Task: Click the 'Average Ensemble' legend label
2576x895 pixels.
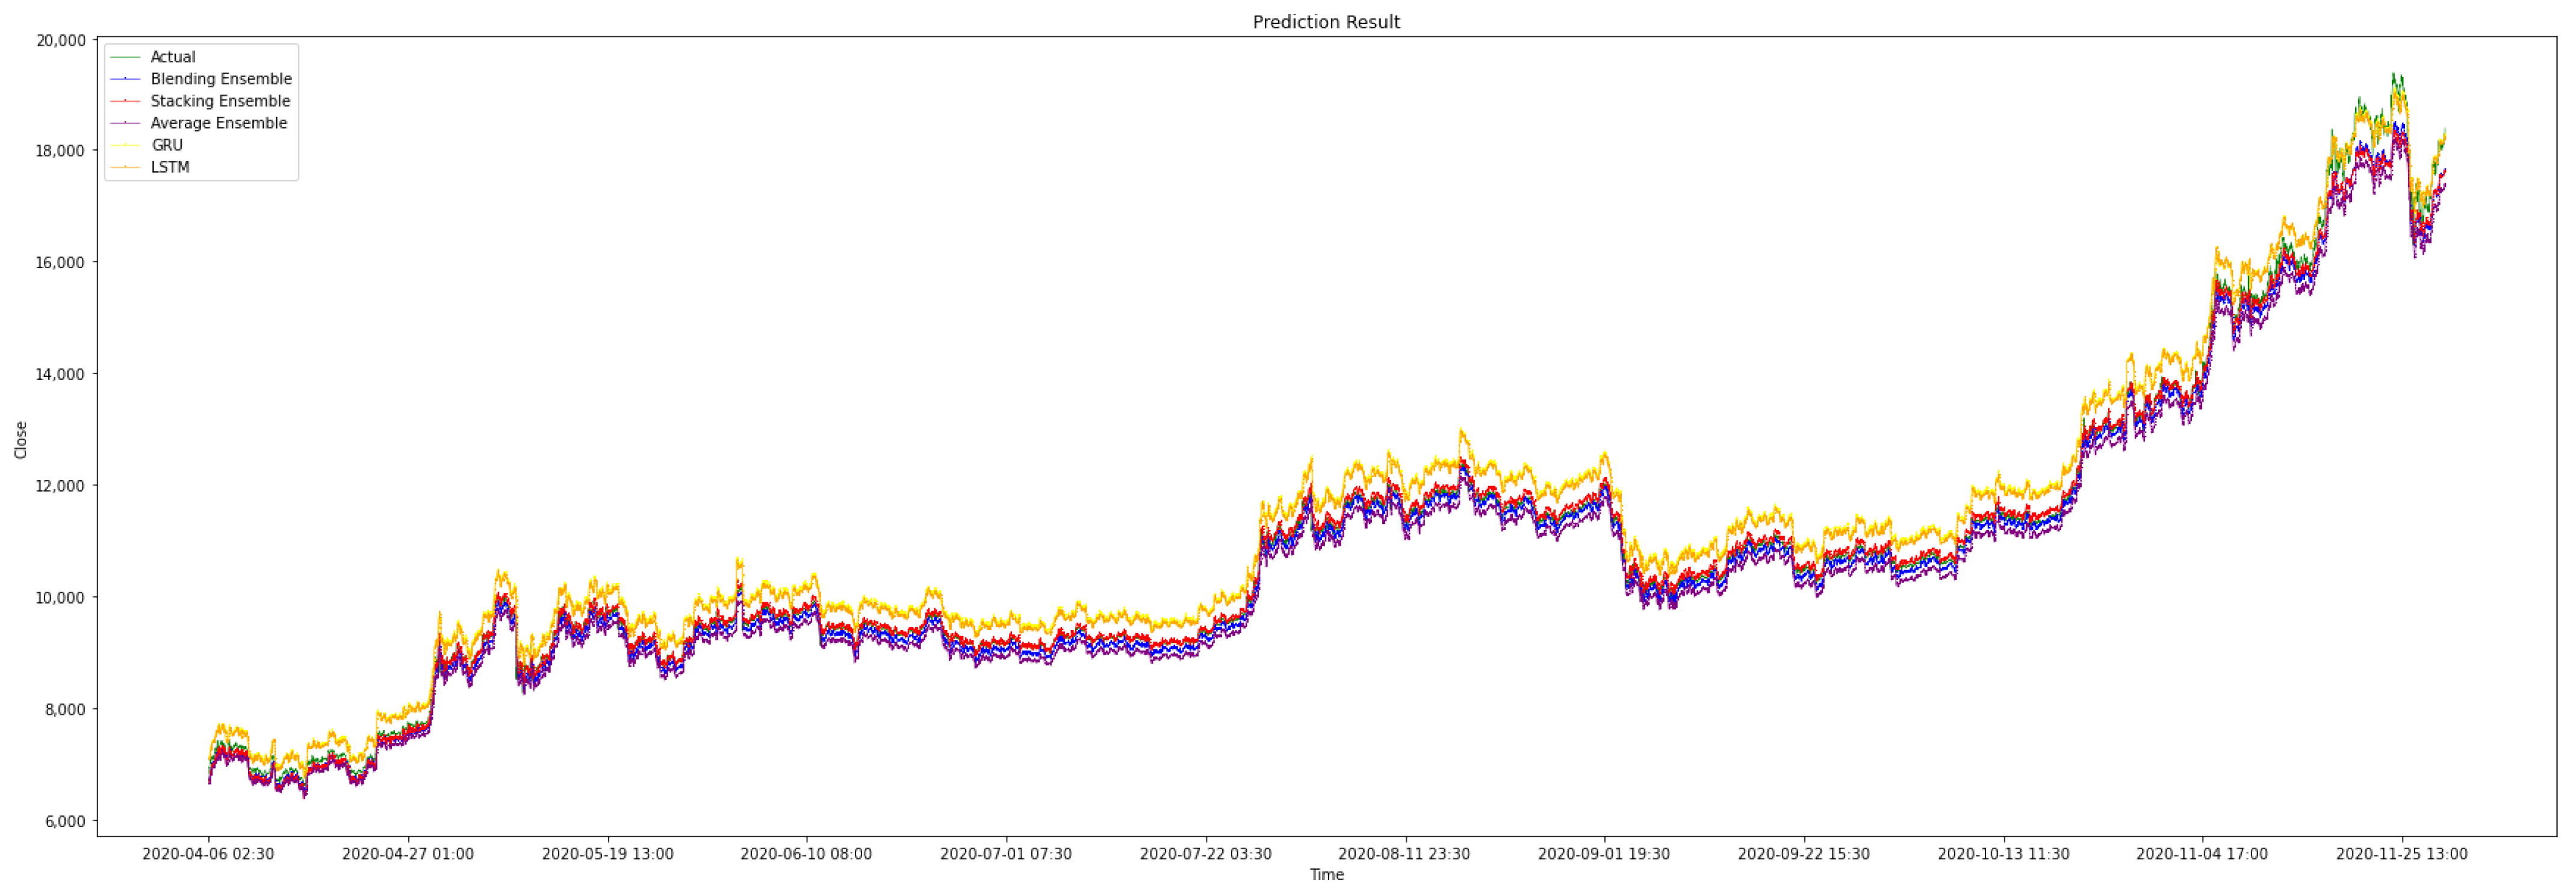Action: pyautogui.click(x=218, y=123)
